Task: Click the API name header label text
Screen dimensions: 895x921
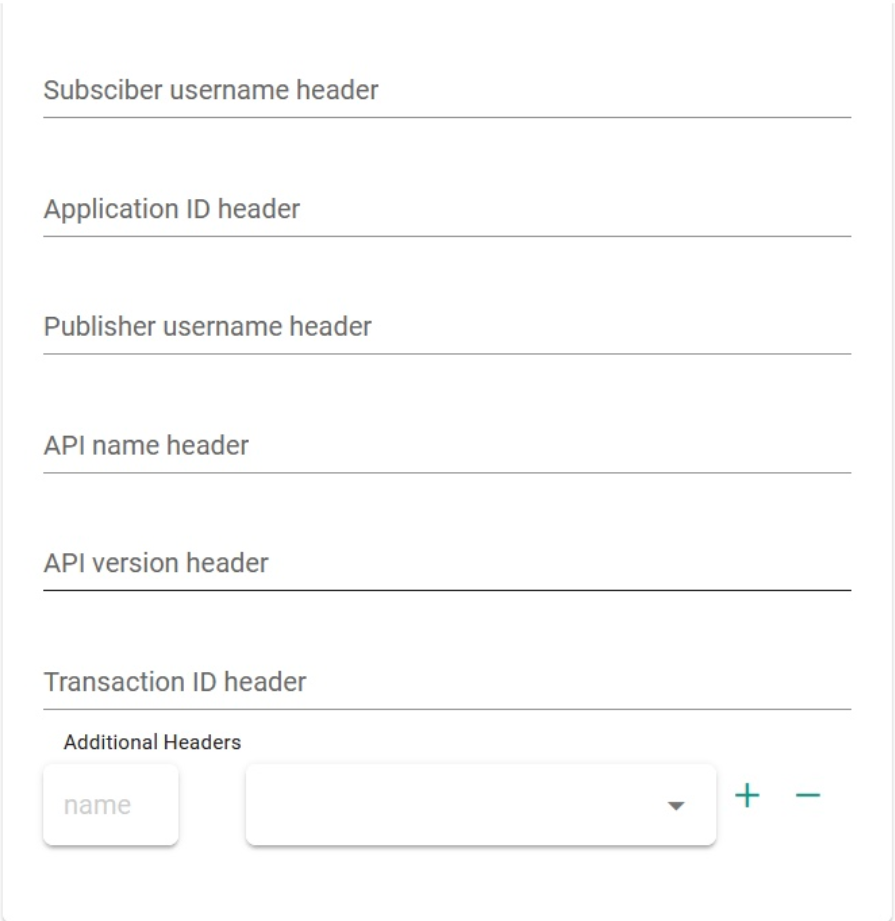Action: pyautogui.click(x=146, y=446)
